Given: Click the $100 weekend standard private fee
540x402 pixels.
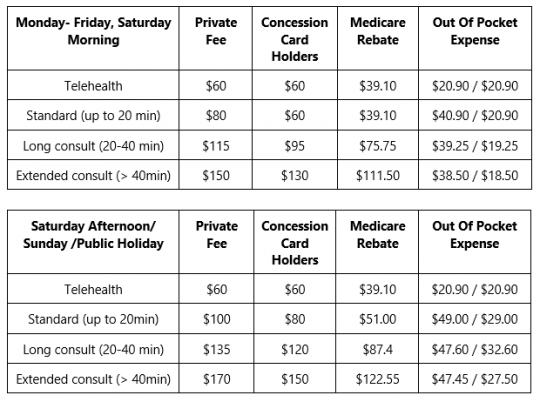Looking at the screenshot, I should tap(217, 319).
